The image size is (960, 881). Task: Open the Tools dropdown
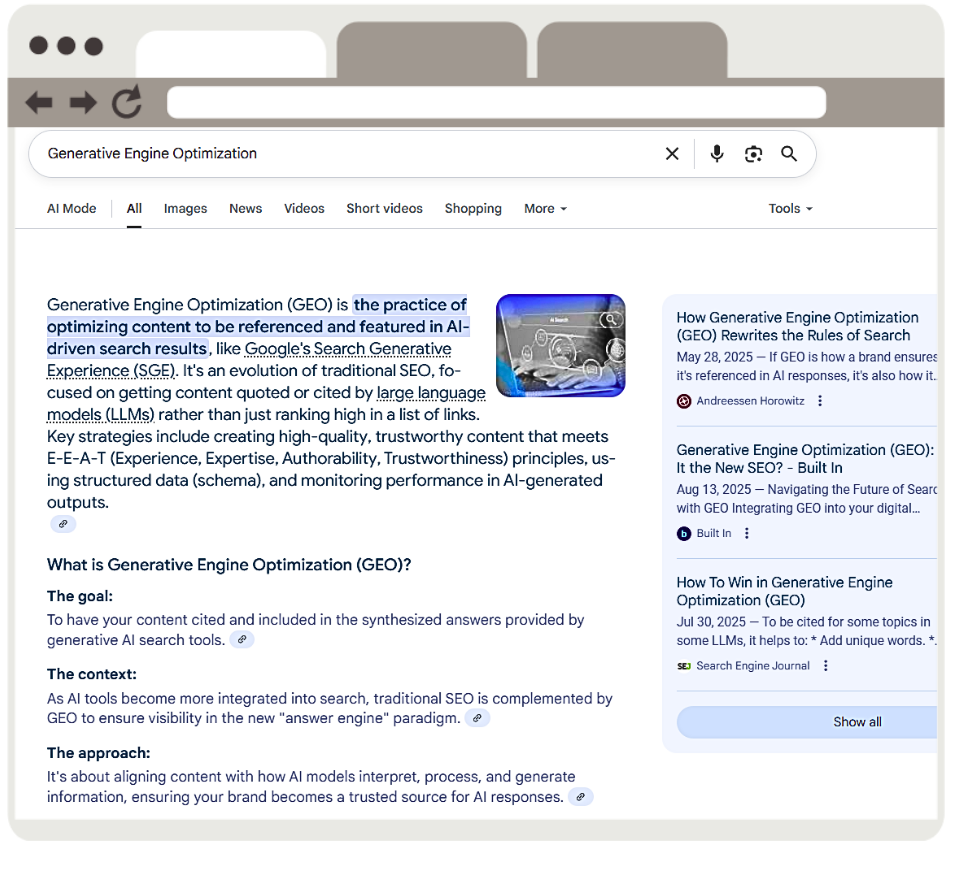(x=789, y=208)
